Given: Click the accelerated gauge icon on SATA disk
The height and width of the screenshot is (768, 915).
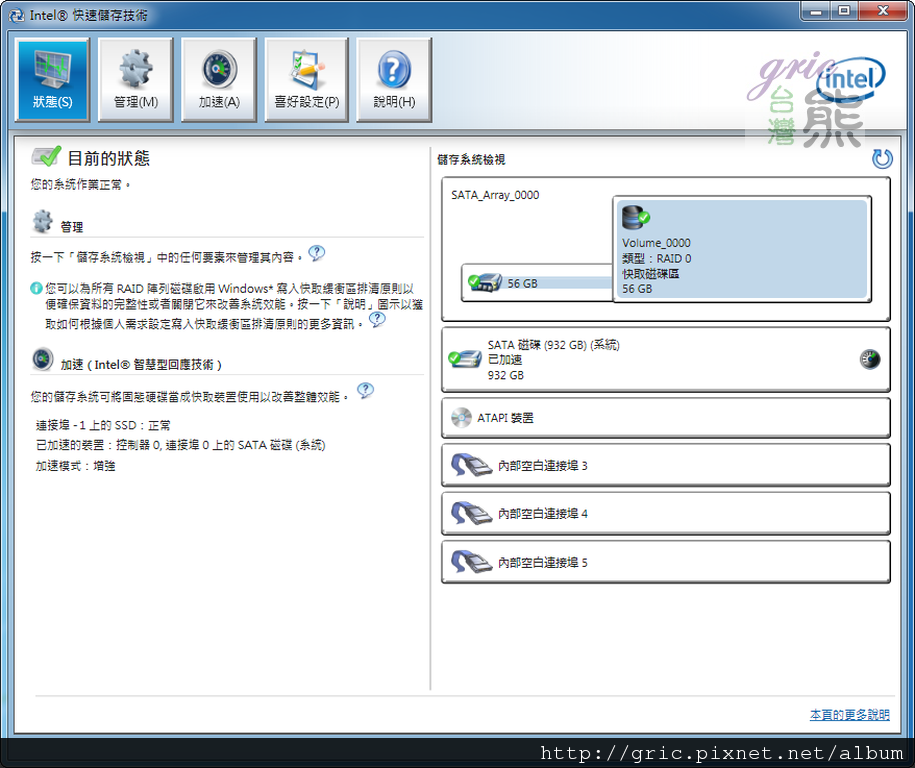Looking at the screenshot, I should tap(869, 359).
